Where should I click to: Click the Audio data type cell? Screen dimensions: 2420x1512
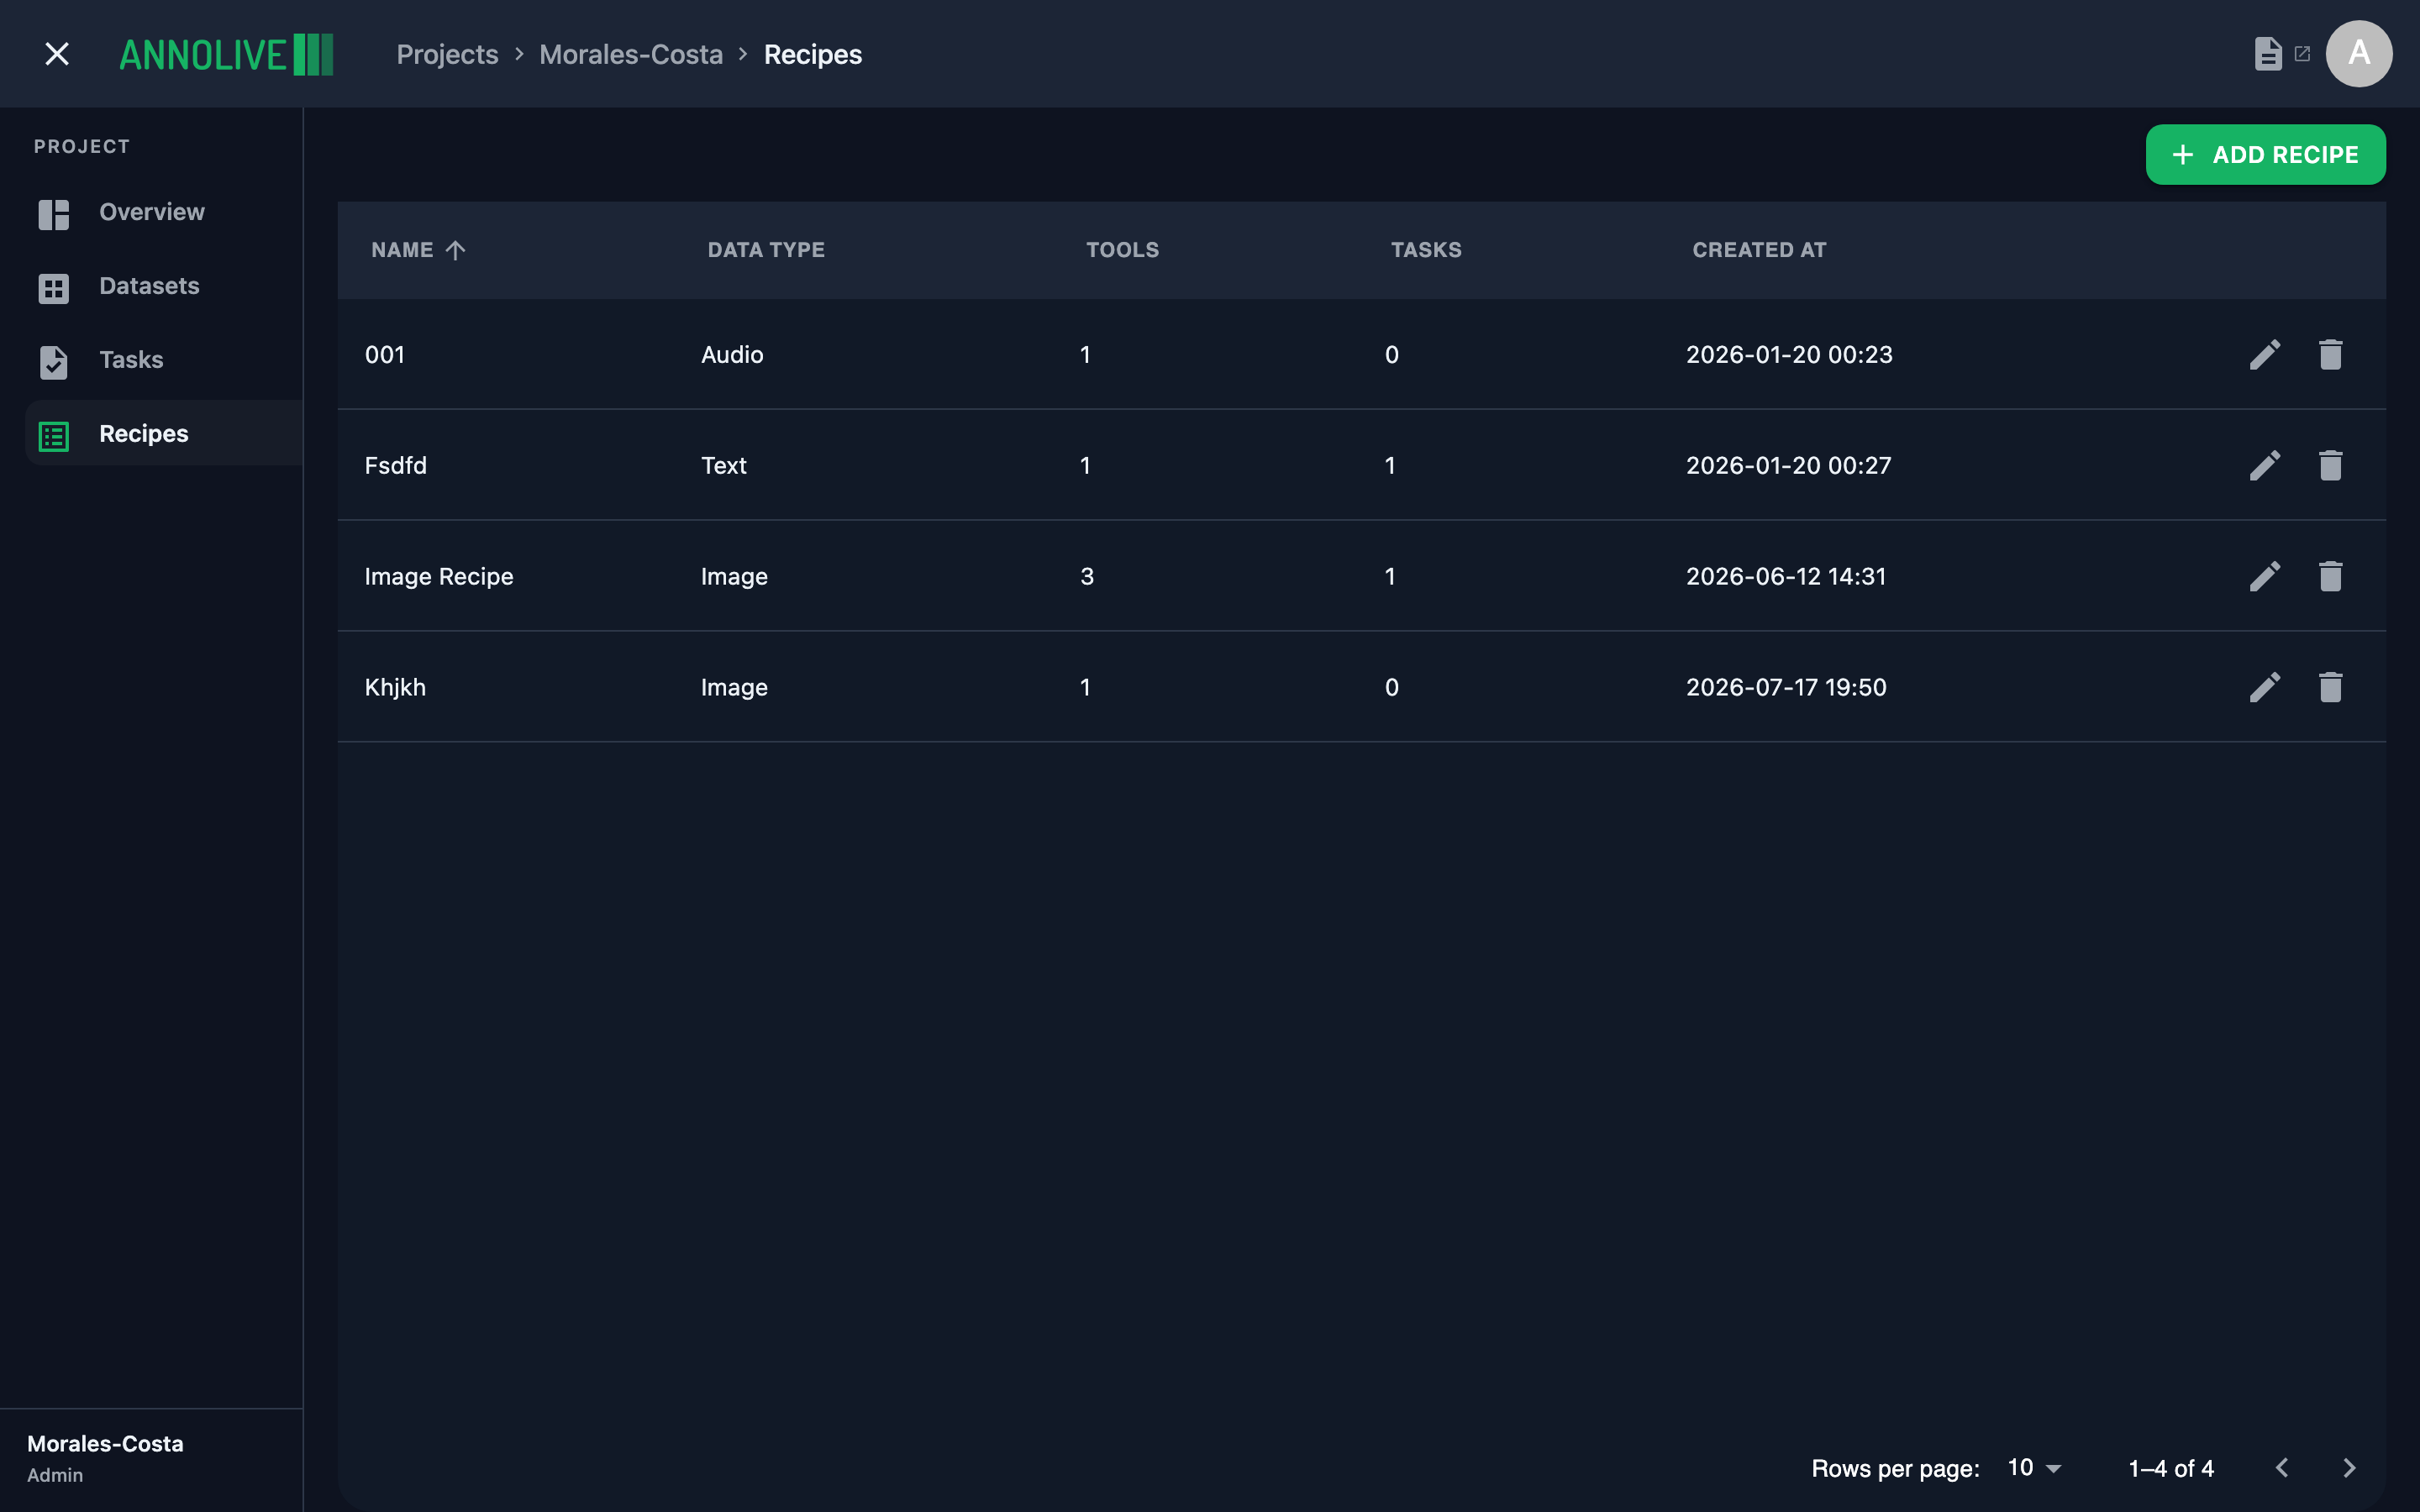pyautogui.click(x=732, y=354)
